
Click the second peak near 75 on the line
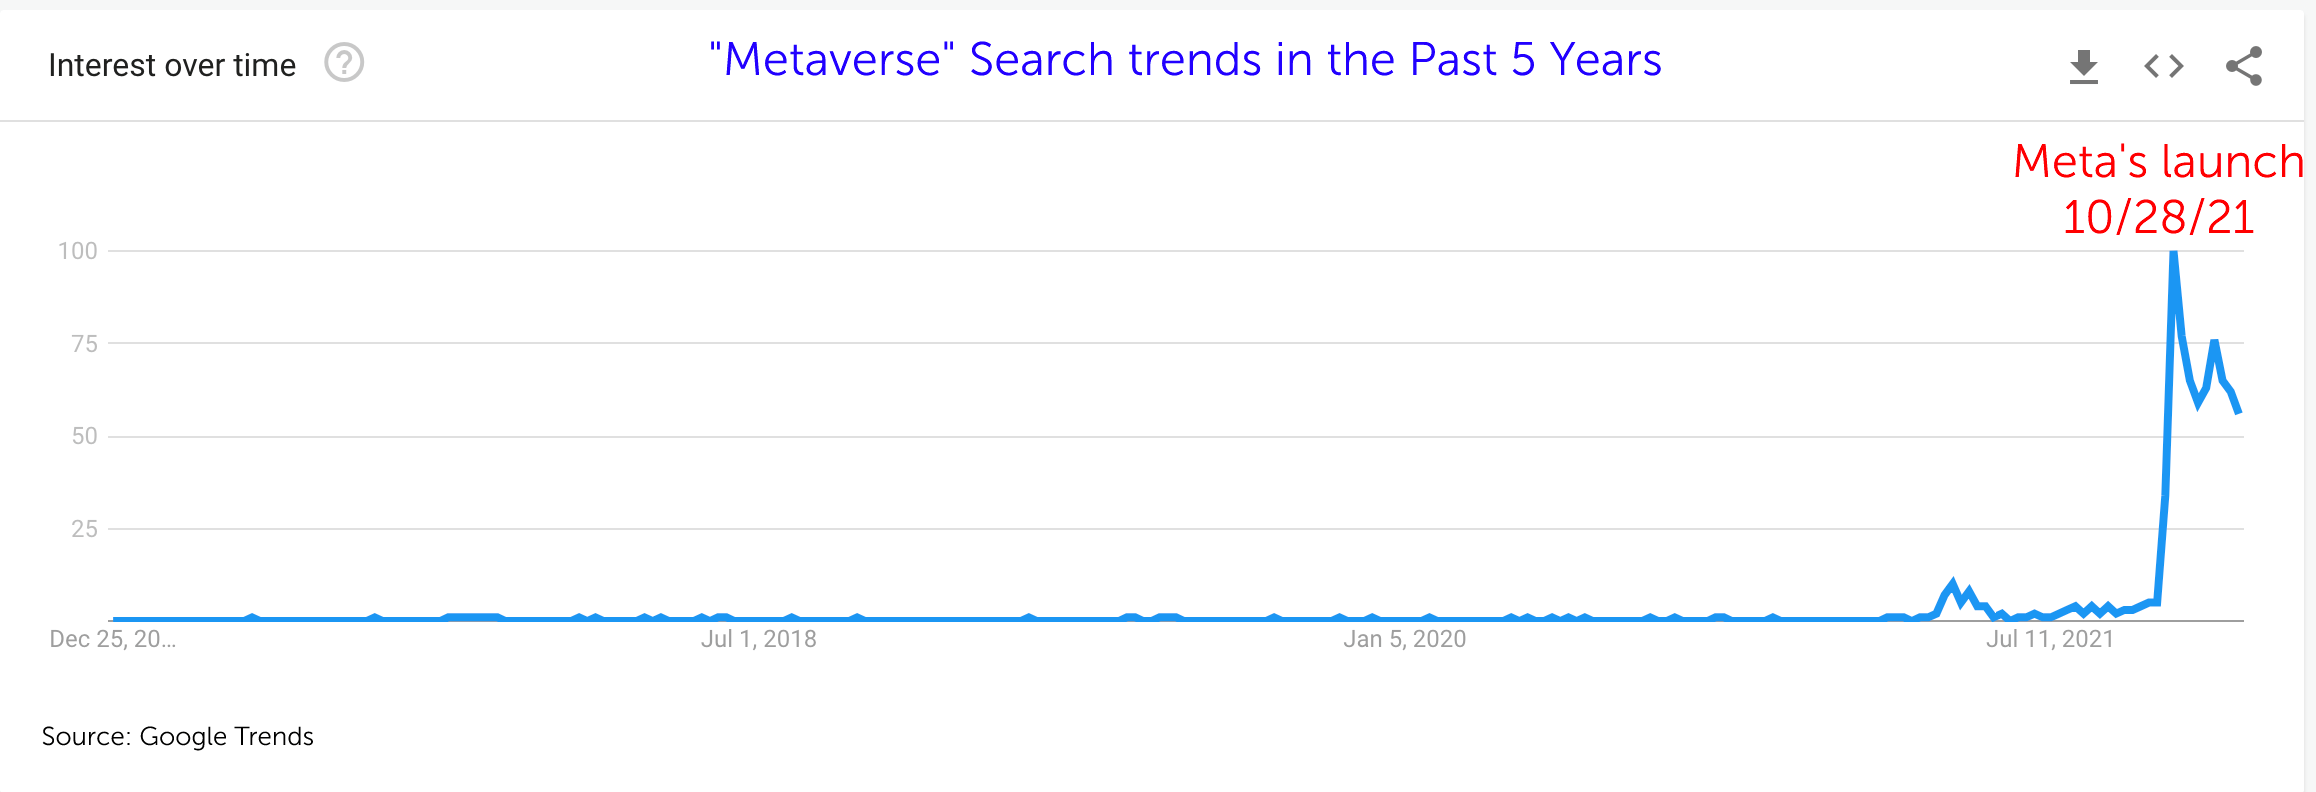pyautogui.click(x=2215, y=344)
